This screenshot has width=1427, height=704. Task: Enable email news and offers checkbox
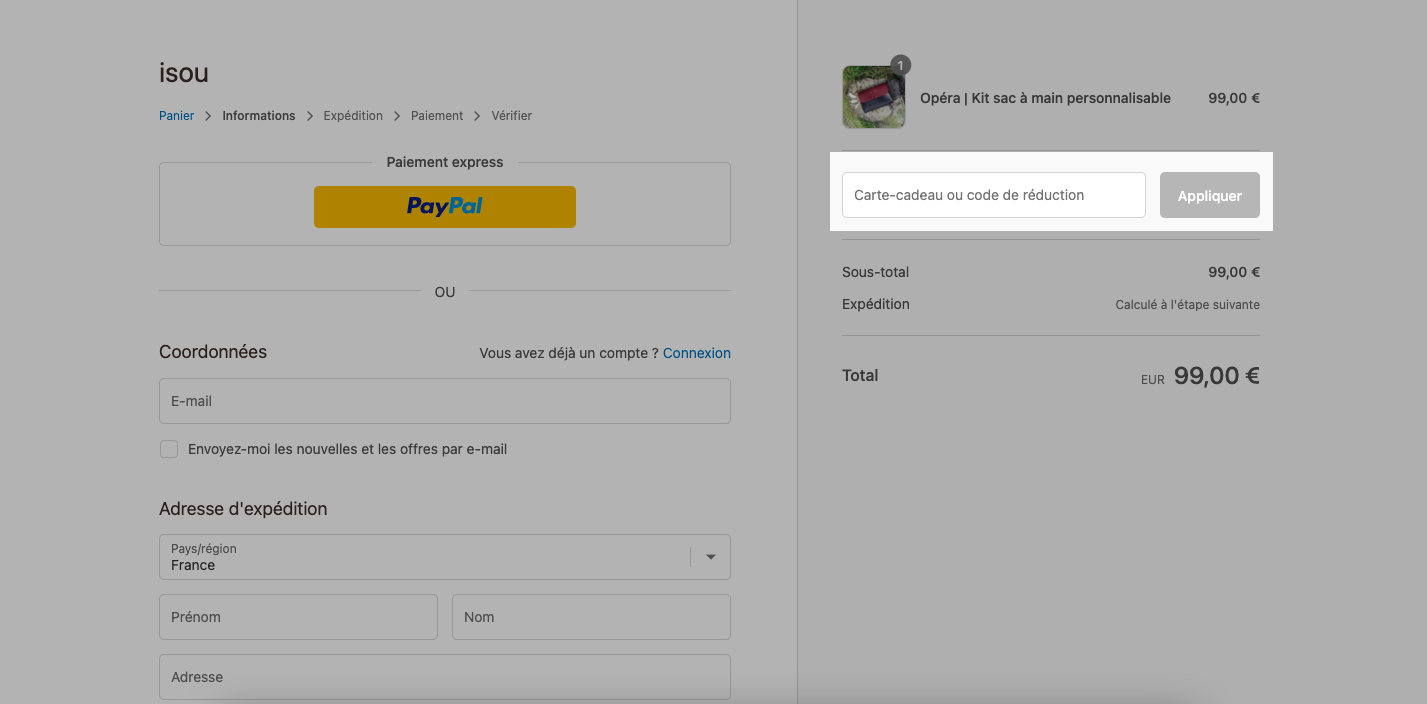coord(169,449)
